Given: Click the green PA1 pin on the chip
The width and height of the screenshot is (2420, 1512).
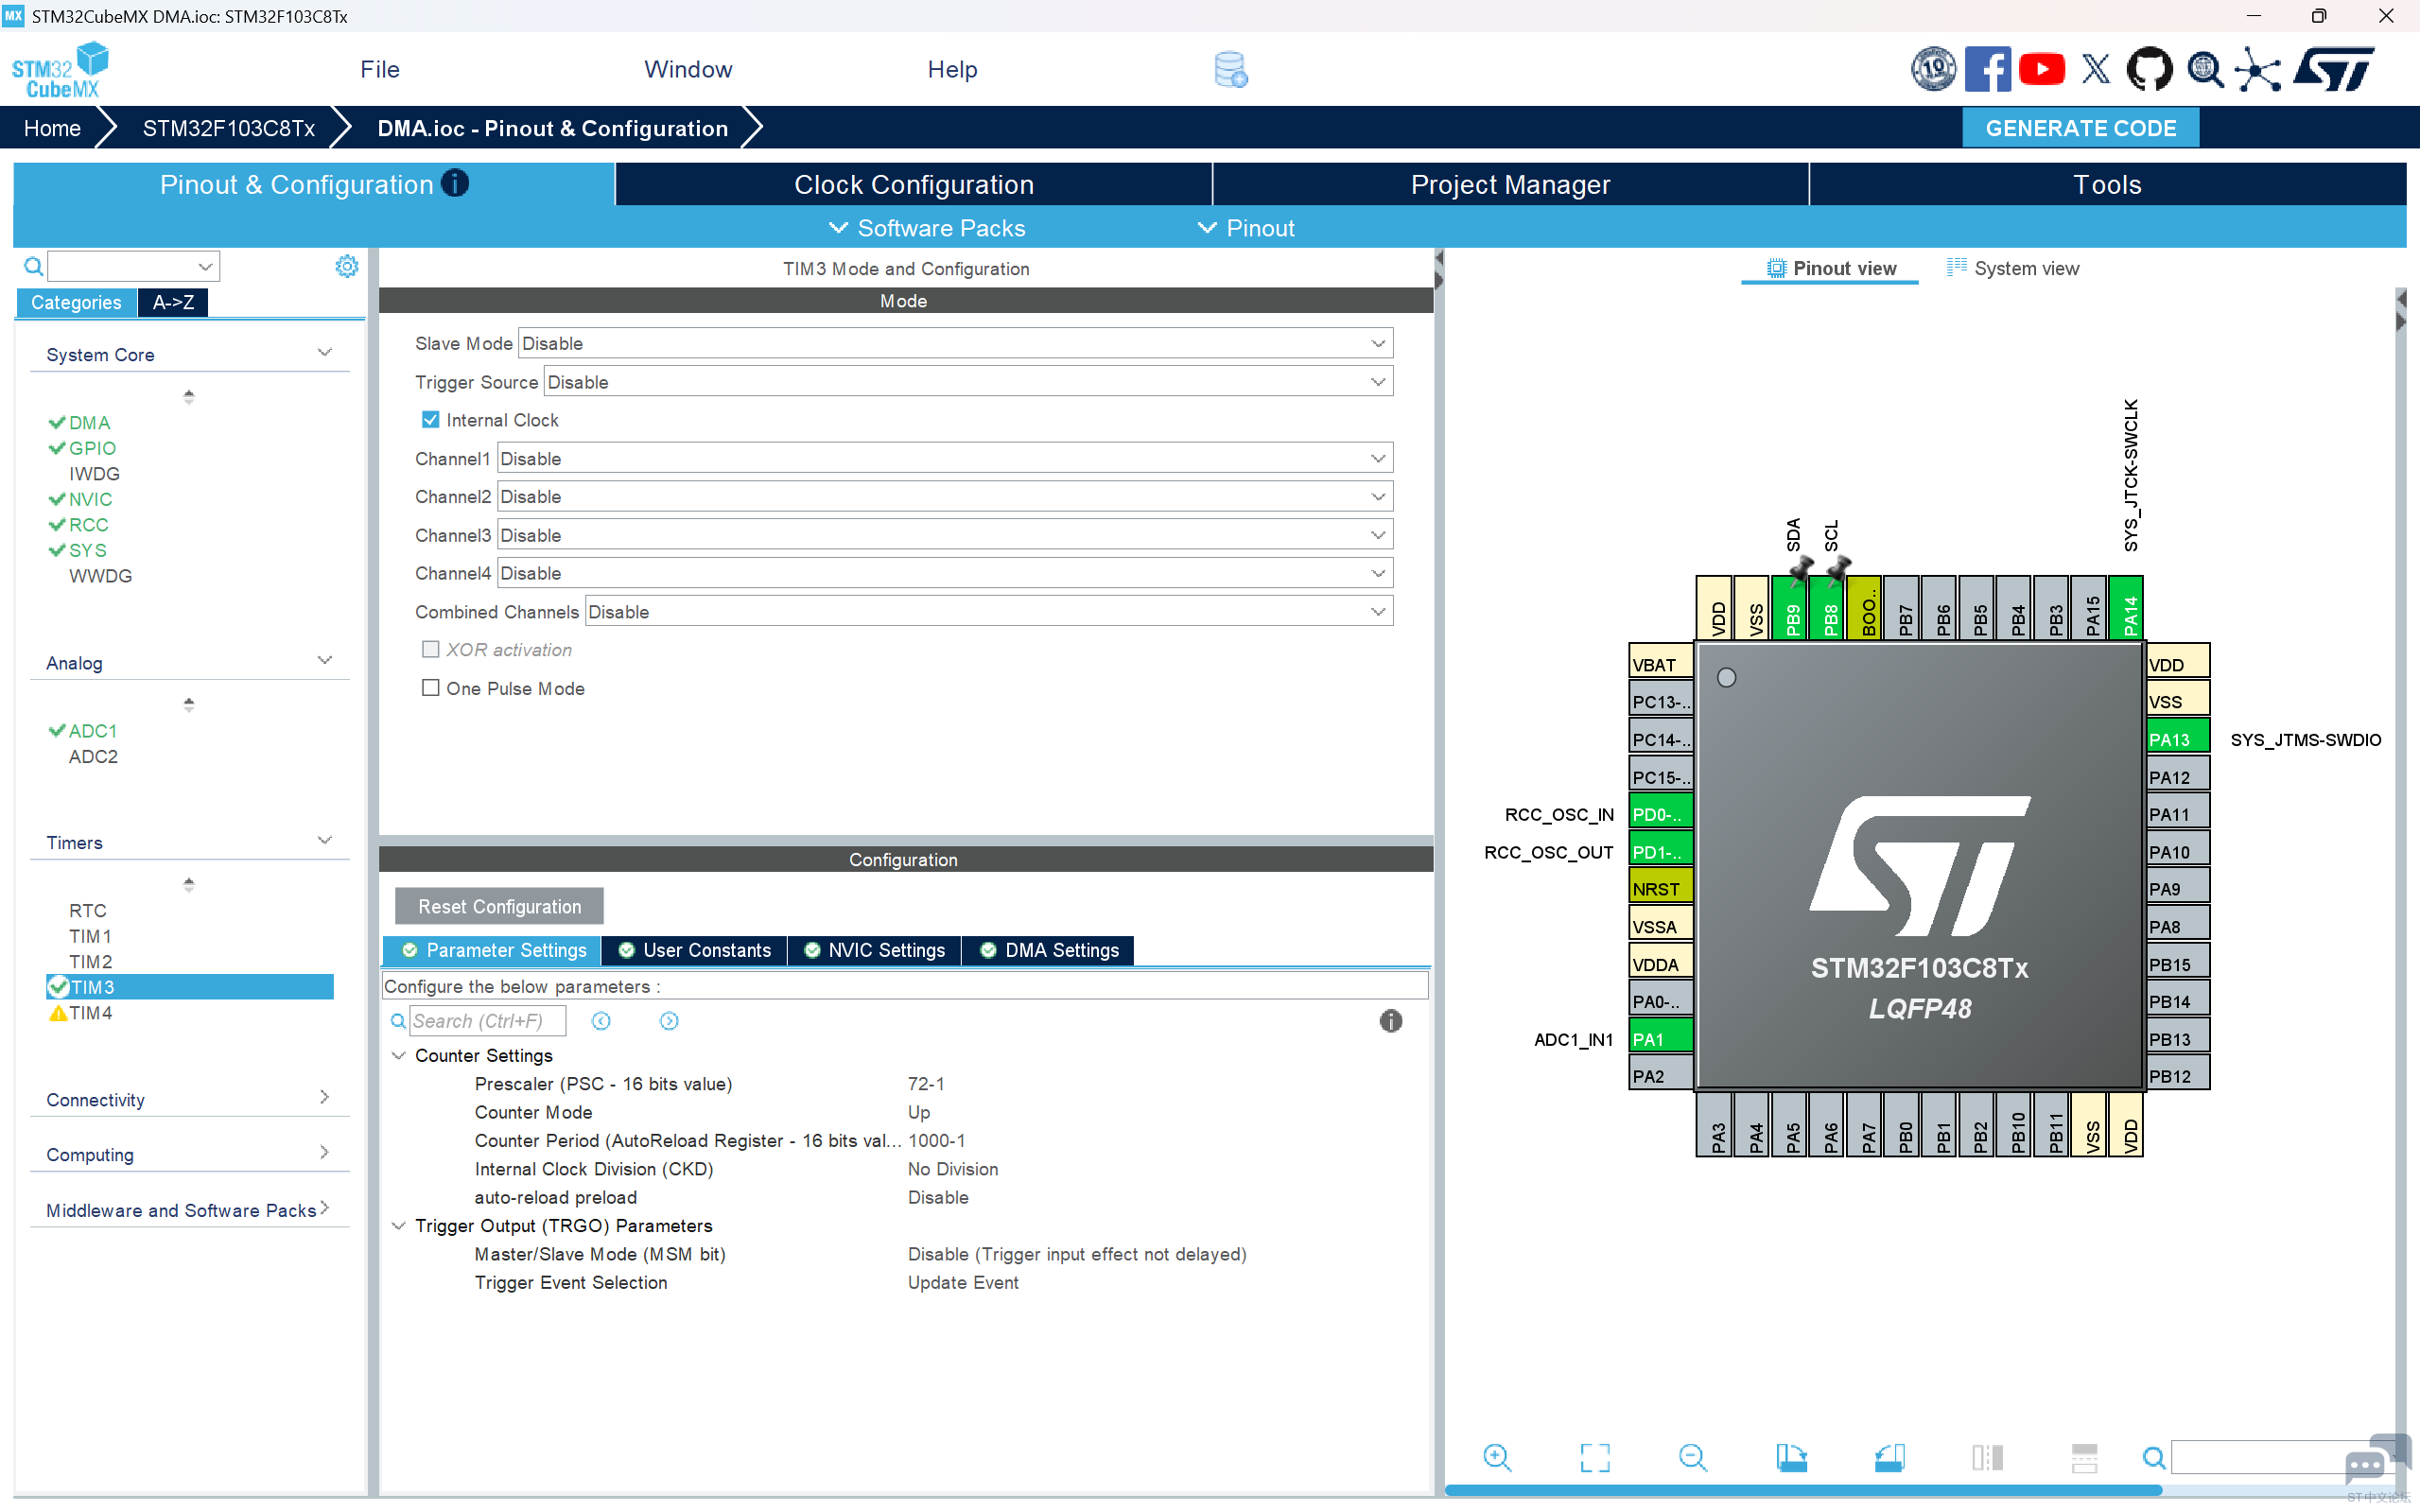Looking at the screenshot, I should [x=1659, y=1039].
